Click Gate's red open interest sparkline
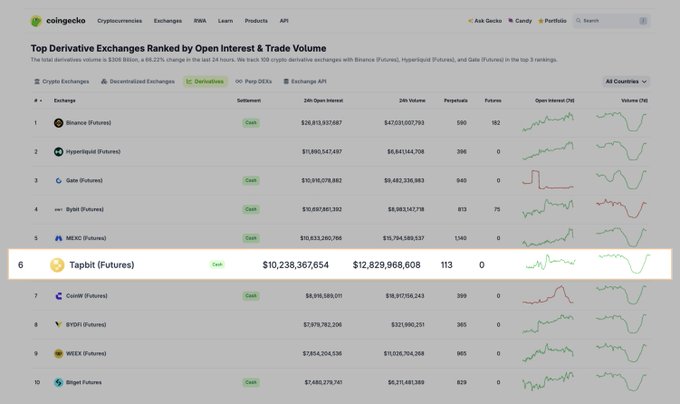 tap(548, 179)
